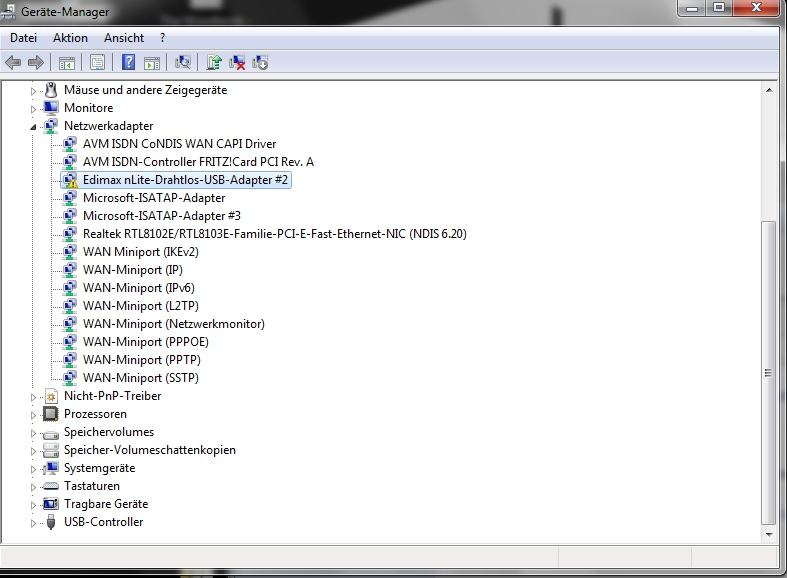Select AVM ISDN-Controller FRITZ!Card PCI Rev. A

point(198,162)
